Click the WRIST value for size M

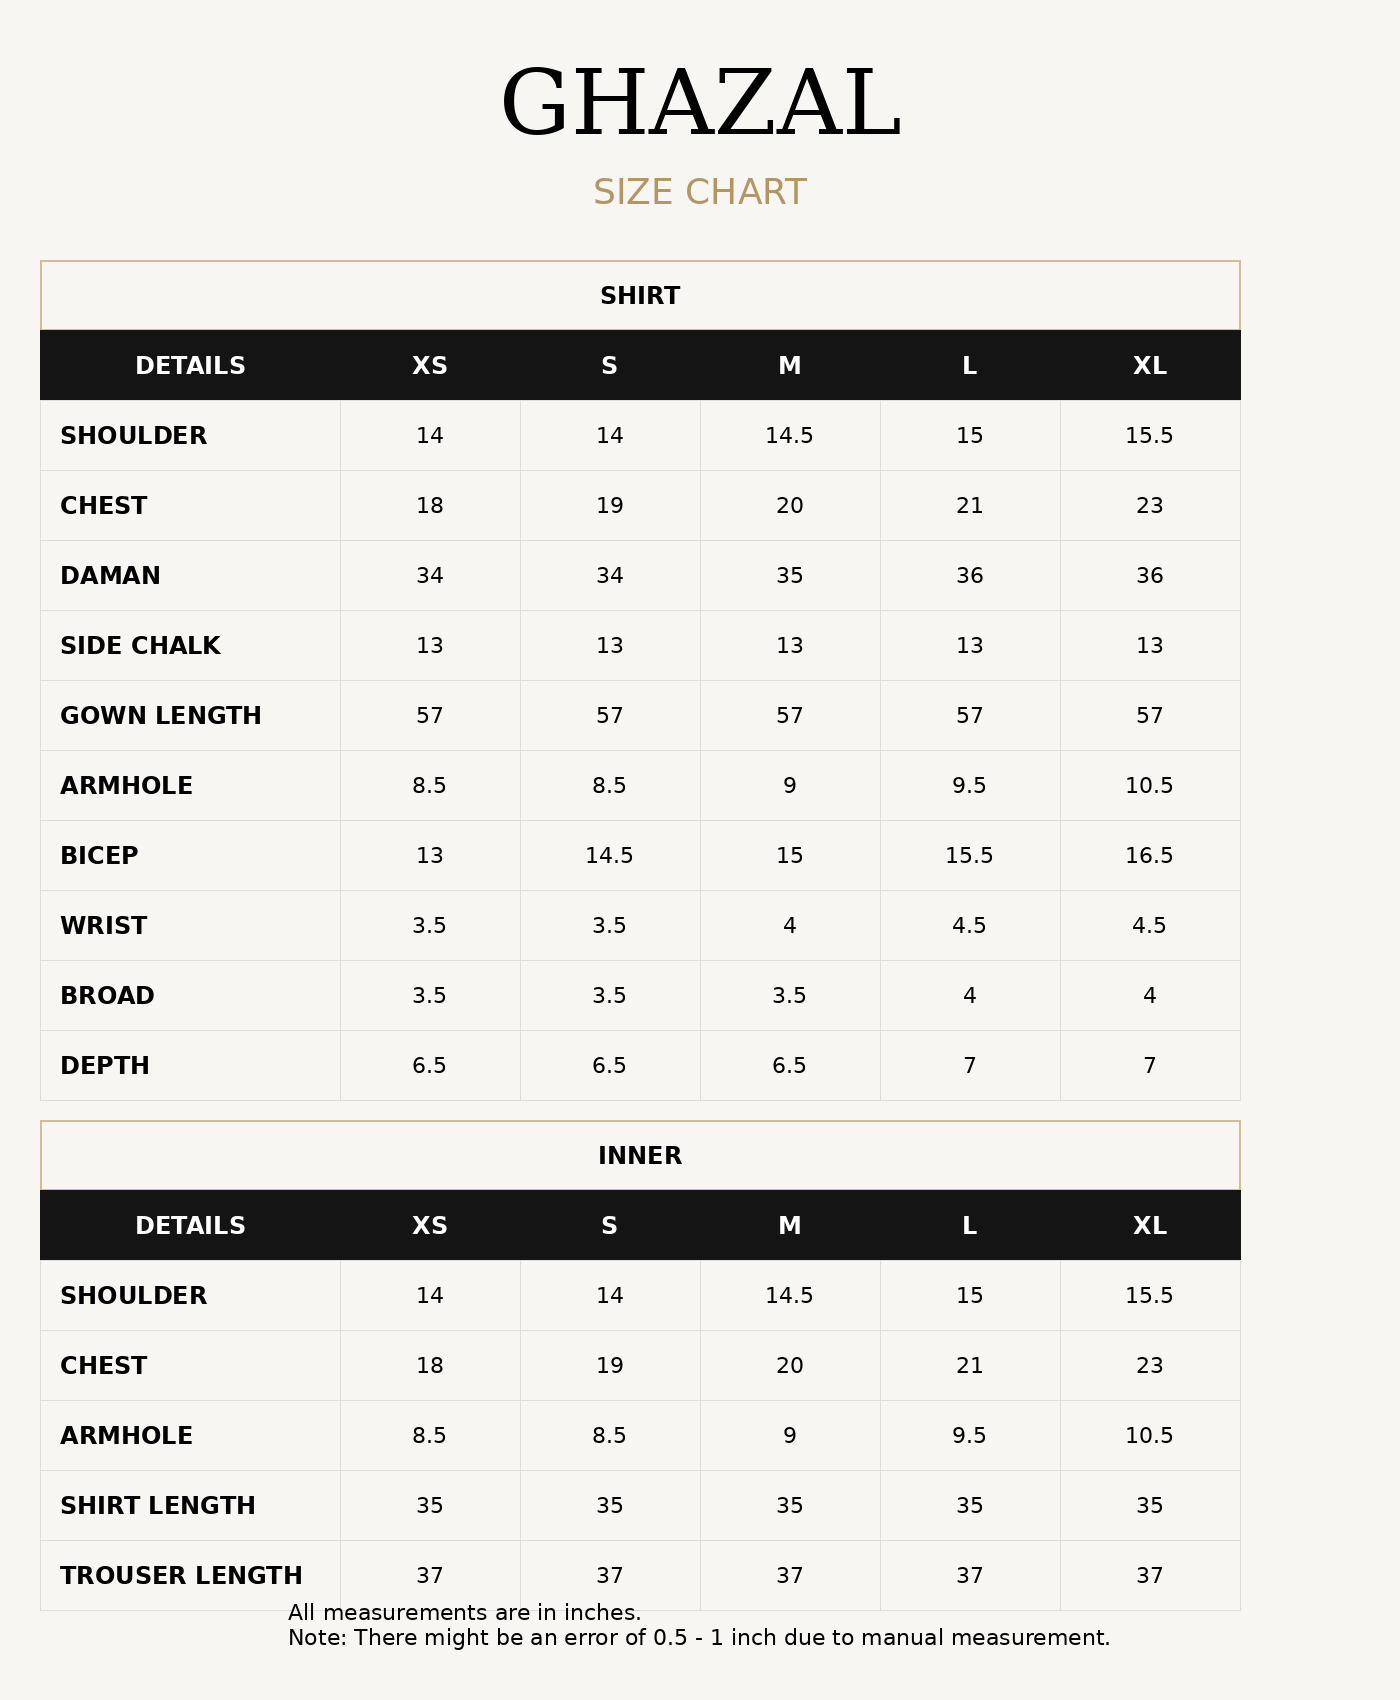[790, 926]
